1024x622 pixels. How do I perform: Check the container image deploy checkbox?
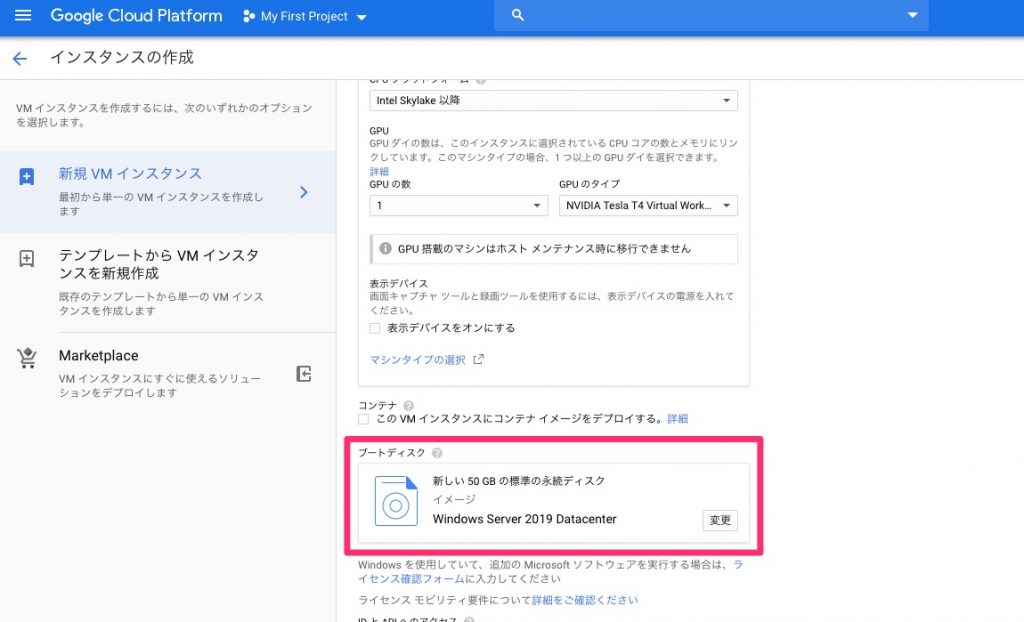364,419
